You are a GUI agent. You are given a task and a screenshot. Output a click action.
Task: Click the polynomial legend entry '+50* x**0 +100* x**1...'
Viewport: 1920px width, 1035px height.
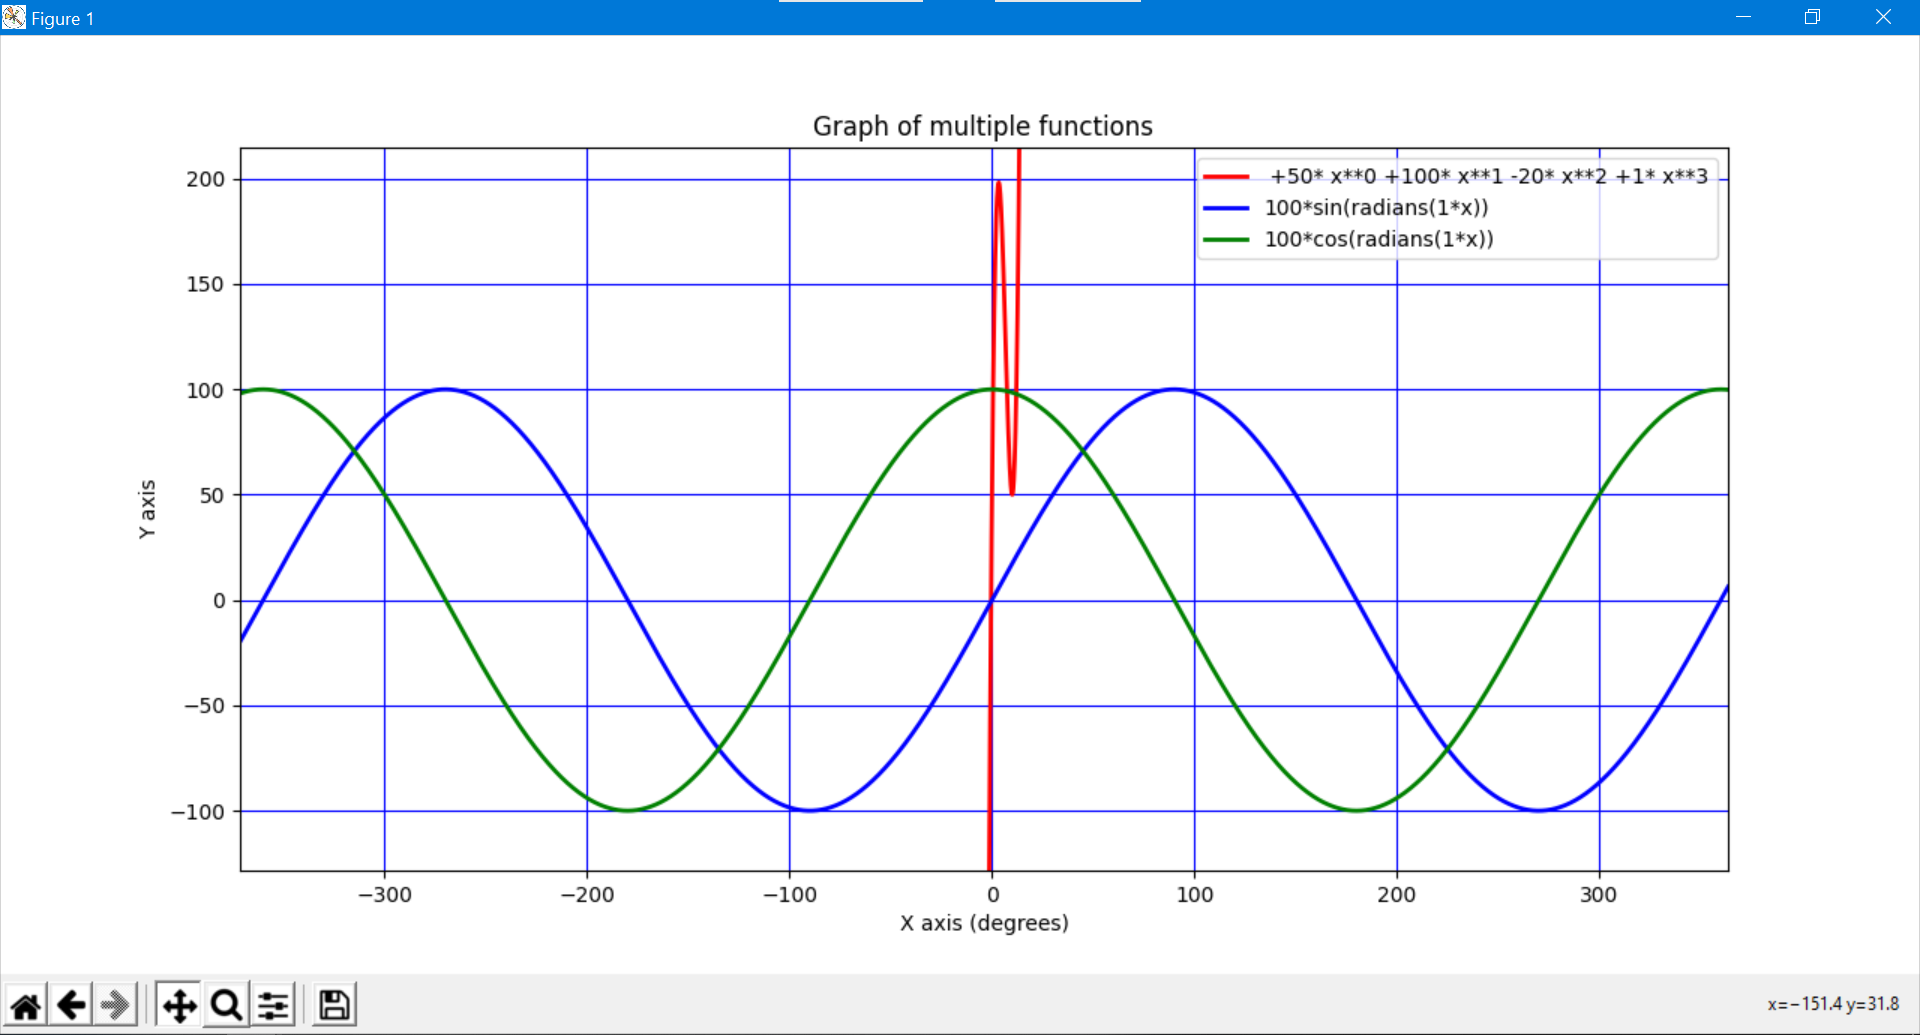[x=1488, y=176]
